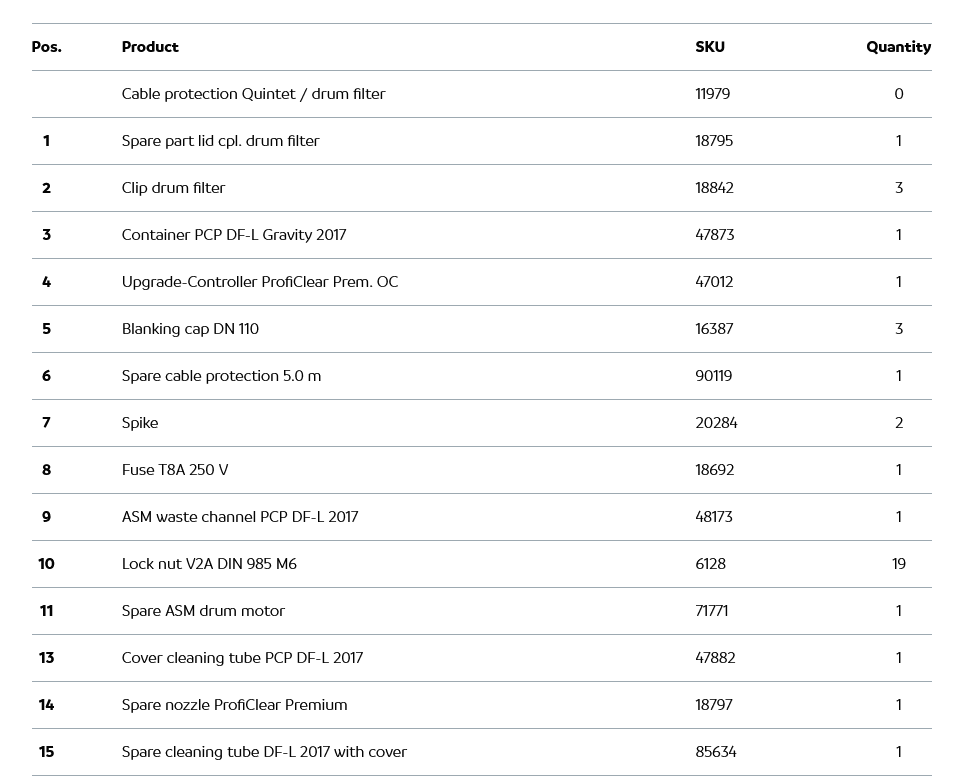This screenshot has width=965, height=776.
Task: Open ASM waste channel PCP DF-L 2017
Action: coord(239,517)
